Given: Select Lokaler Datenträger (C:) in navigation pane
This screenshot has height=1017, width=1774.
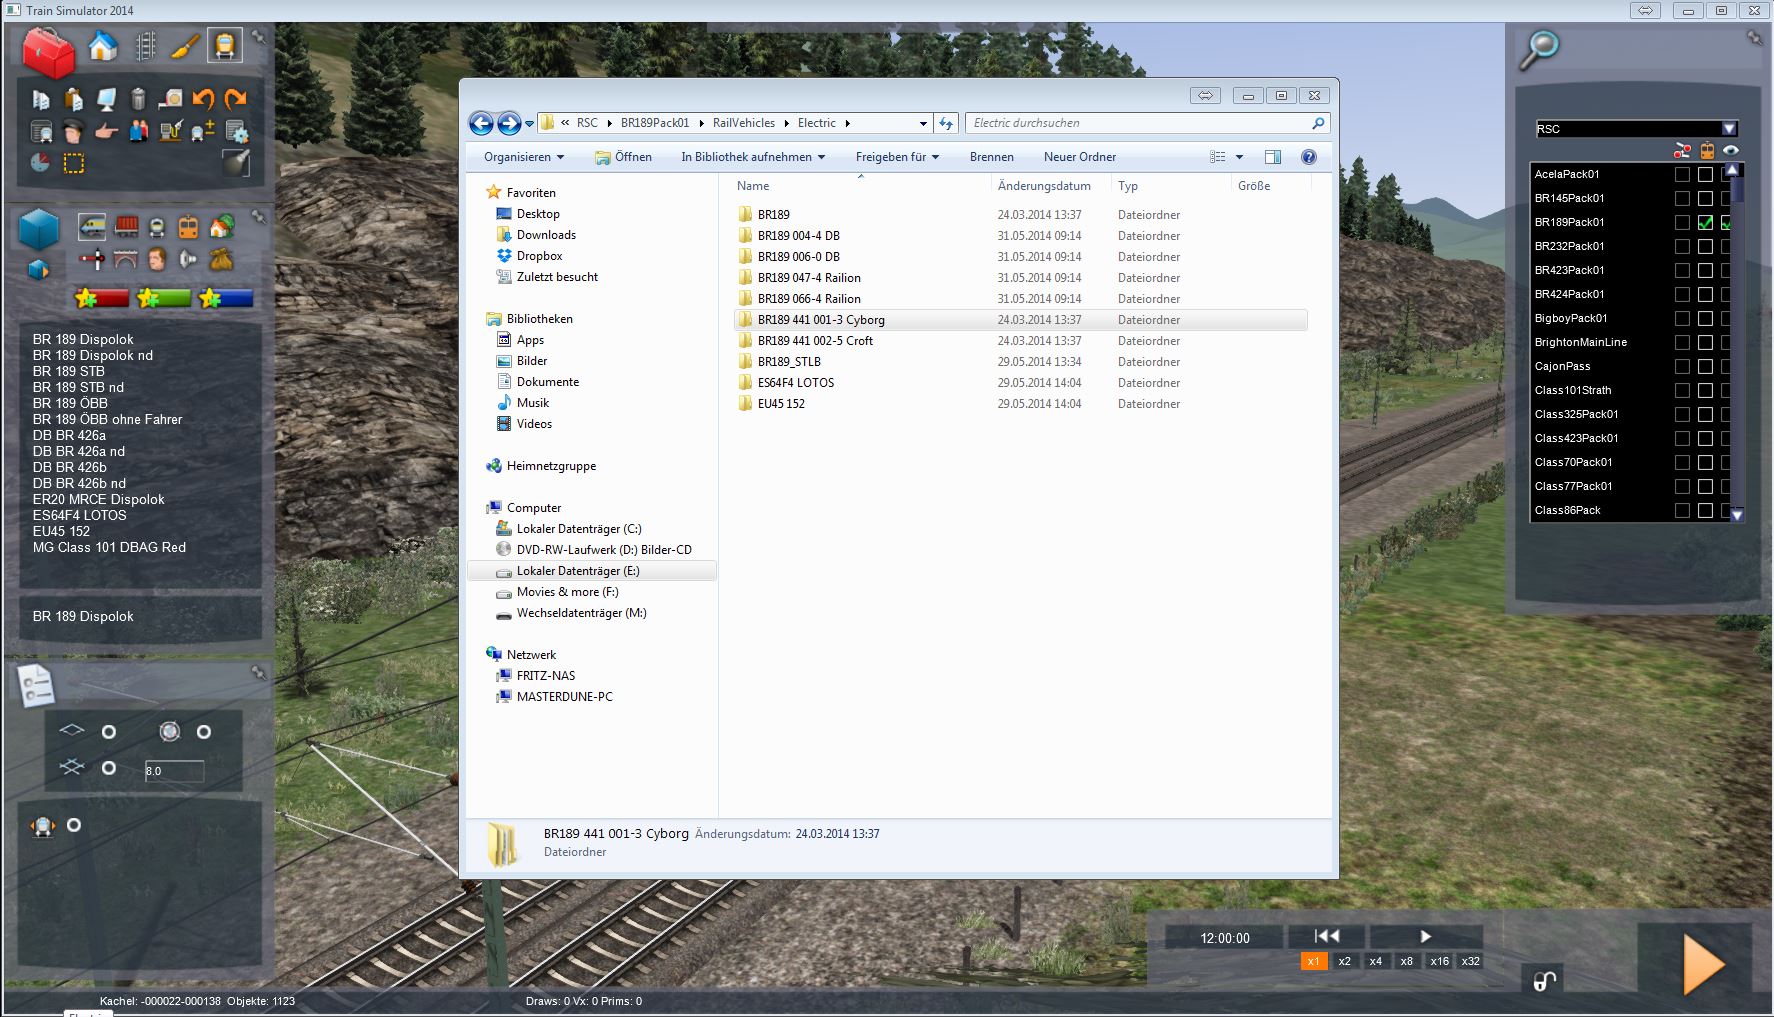Looking at the screenshot, I should click(x=579, y=529).
